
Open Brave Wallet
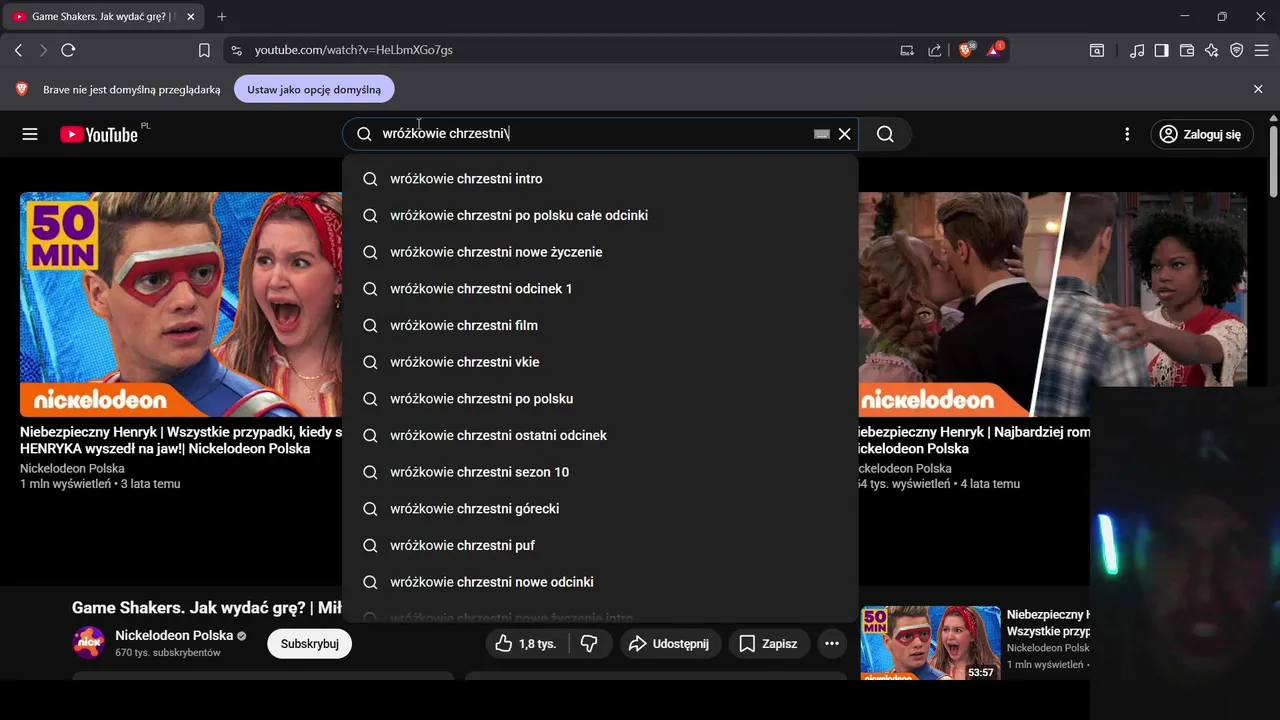[x=1187, y=50]
